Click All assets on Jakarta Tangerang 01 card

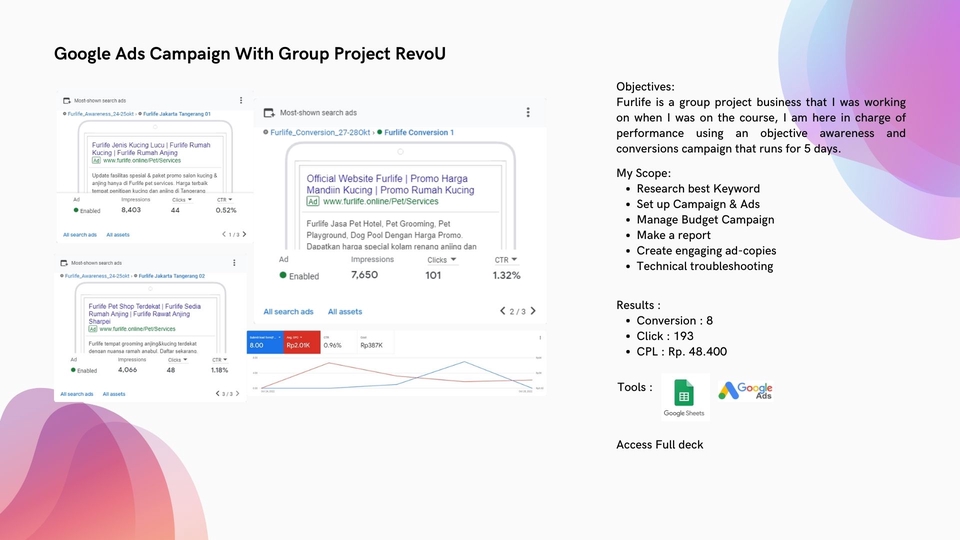pyautogui.click(x=118, y=234)
